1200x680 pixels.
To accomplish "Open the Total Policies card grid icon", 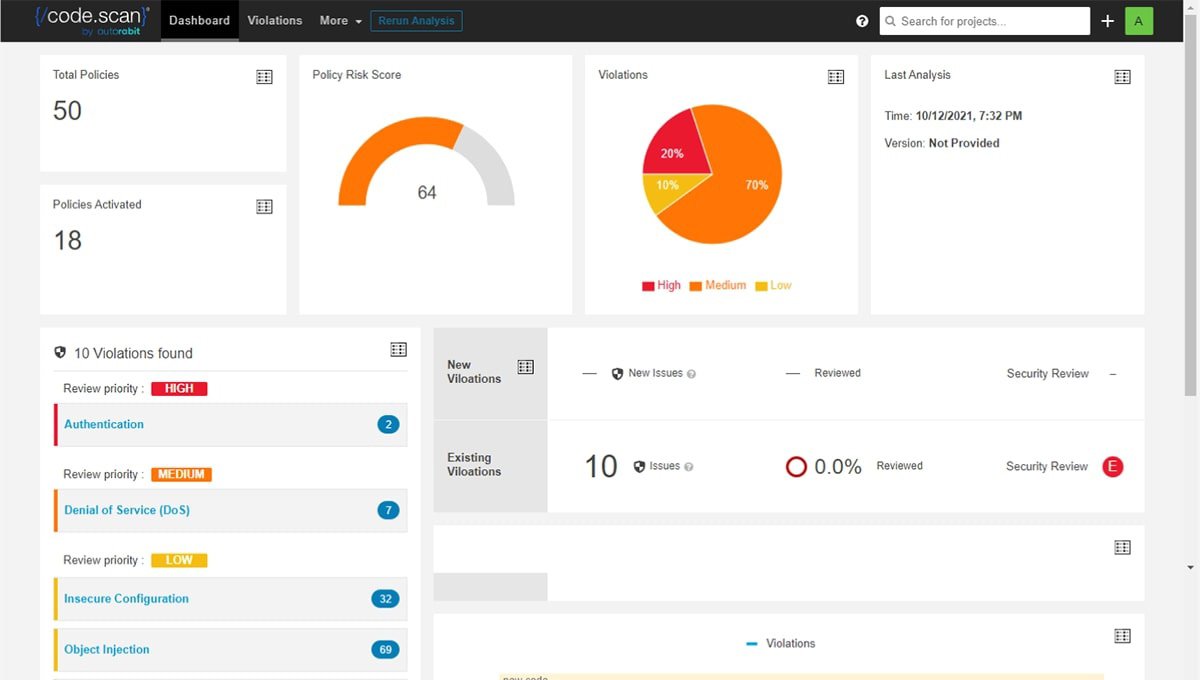I will [x=264, y=76].
